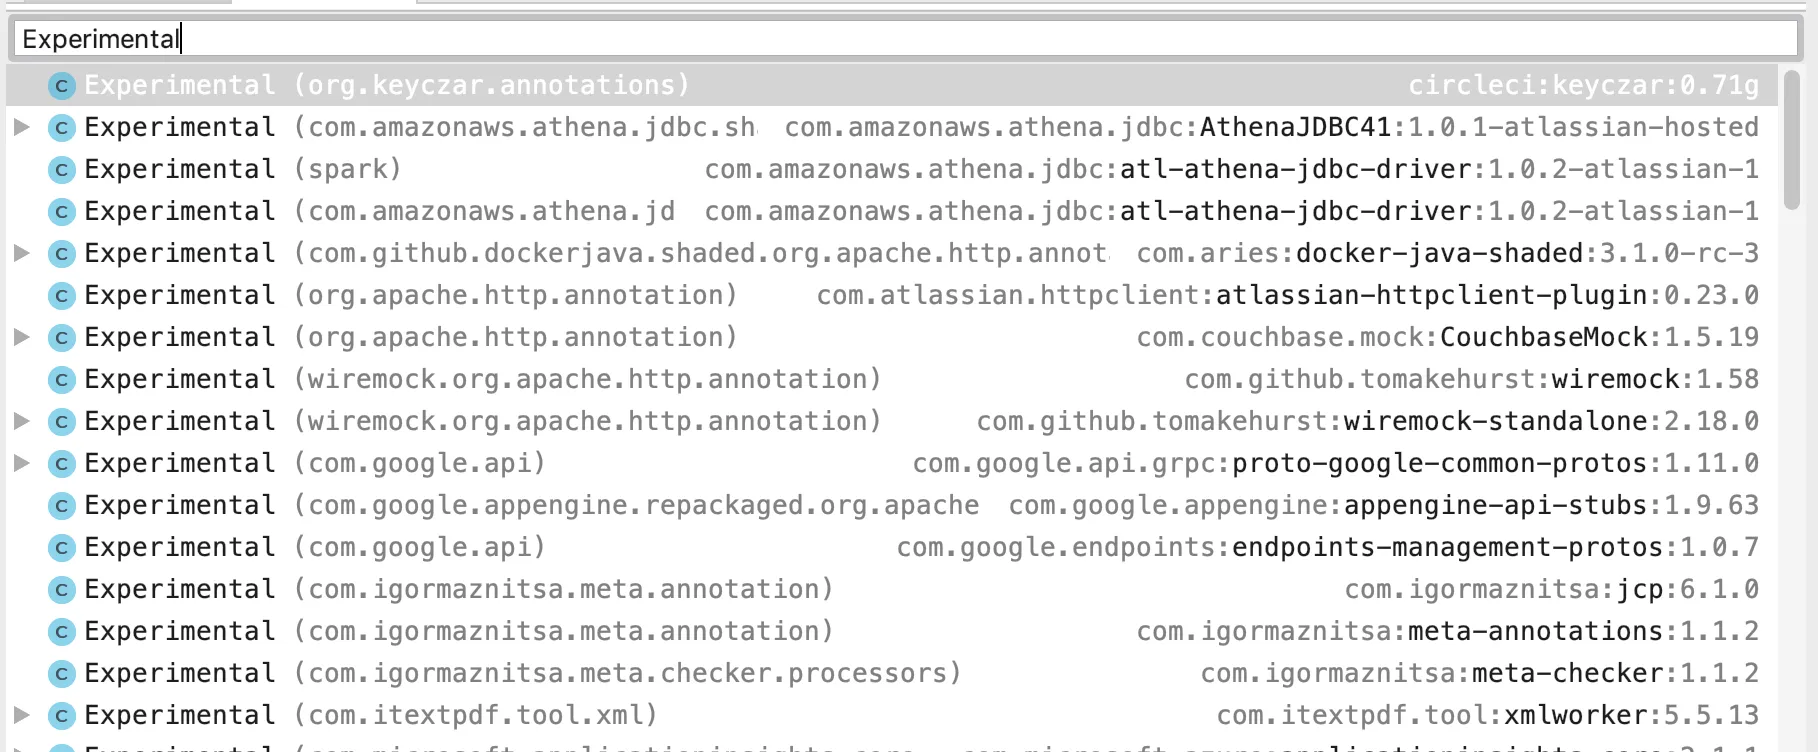Click class icon for jcp:6.1.0 result
1818x752 pixels.
tap(62, 590)
